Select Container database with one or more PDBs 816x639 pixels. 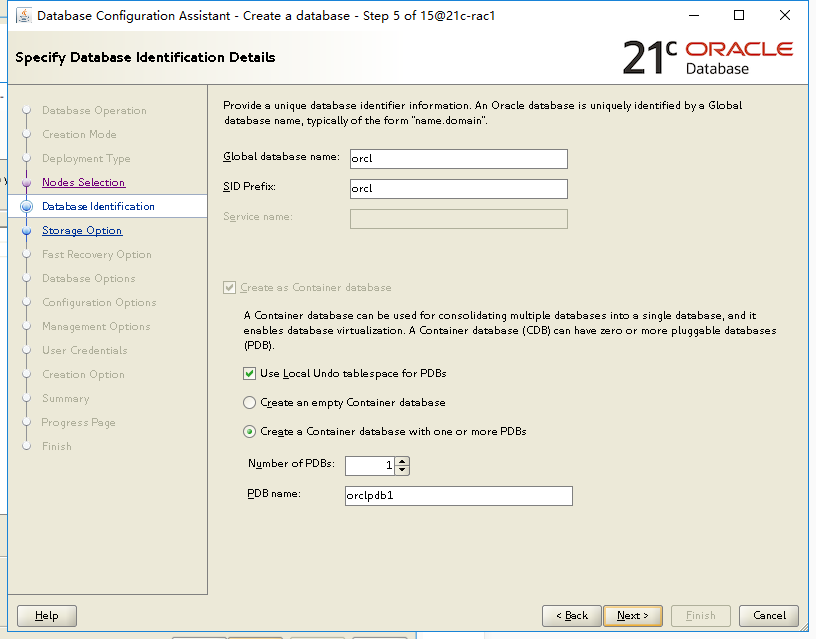pos(249,432)
